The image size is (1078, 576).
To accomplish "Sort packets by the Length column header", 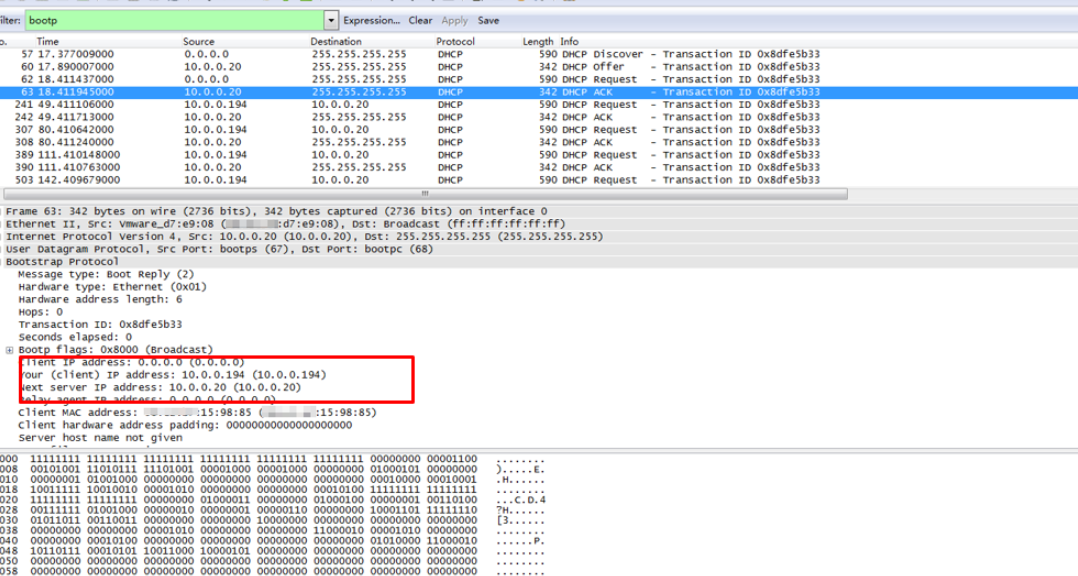I will point(538,41).
